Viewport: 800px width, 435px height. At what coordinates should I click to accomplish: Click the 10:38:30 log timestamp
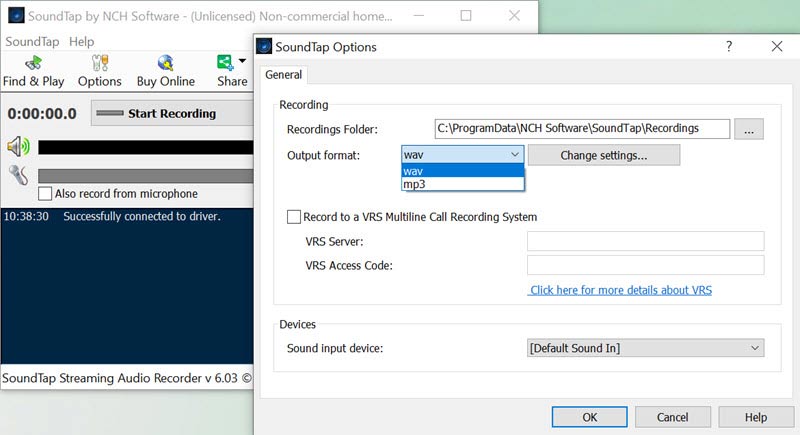pos(26,216)
